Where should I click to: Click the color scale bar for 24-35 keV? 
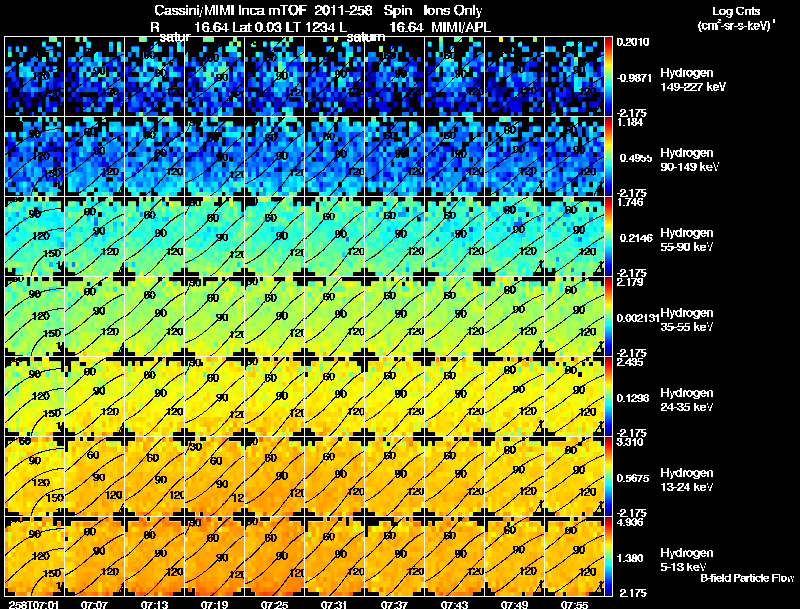pyautogui.click(x=608, y=397)
